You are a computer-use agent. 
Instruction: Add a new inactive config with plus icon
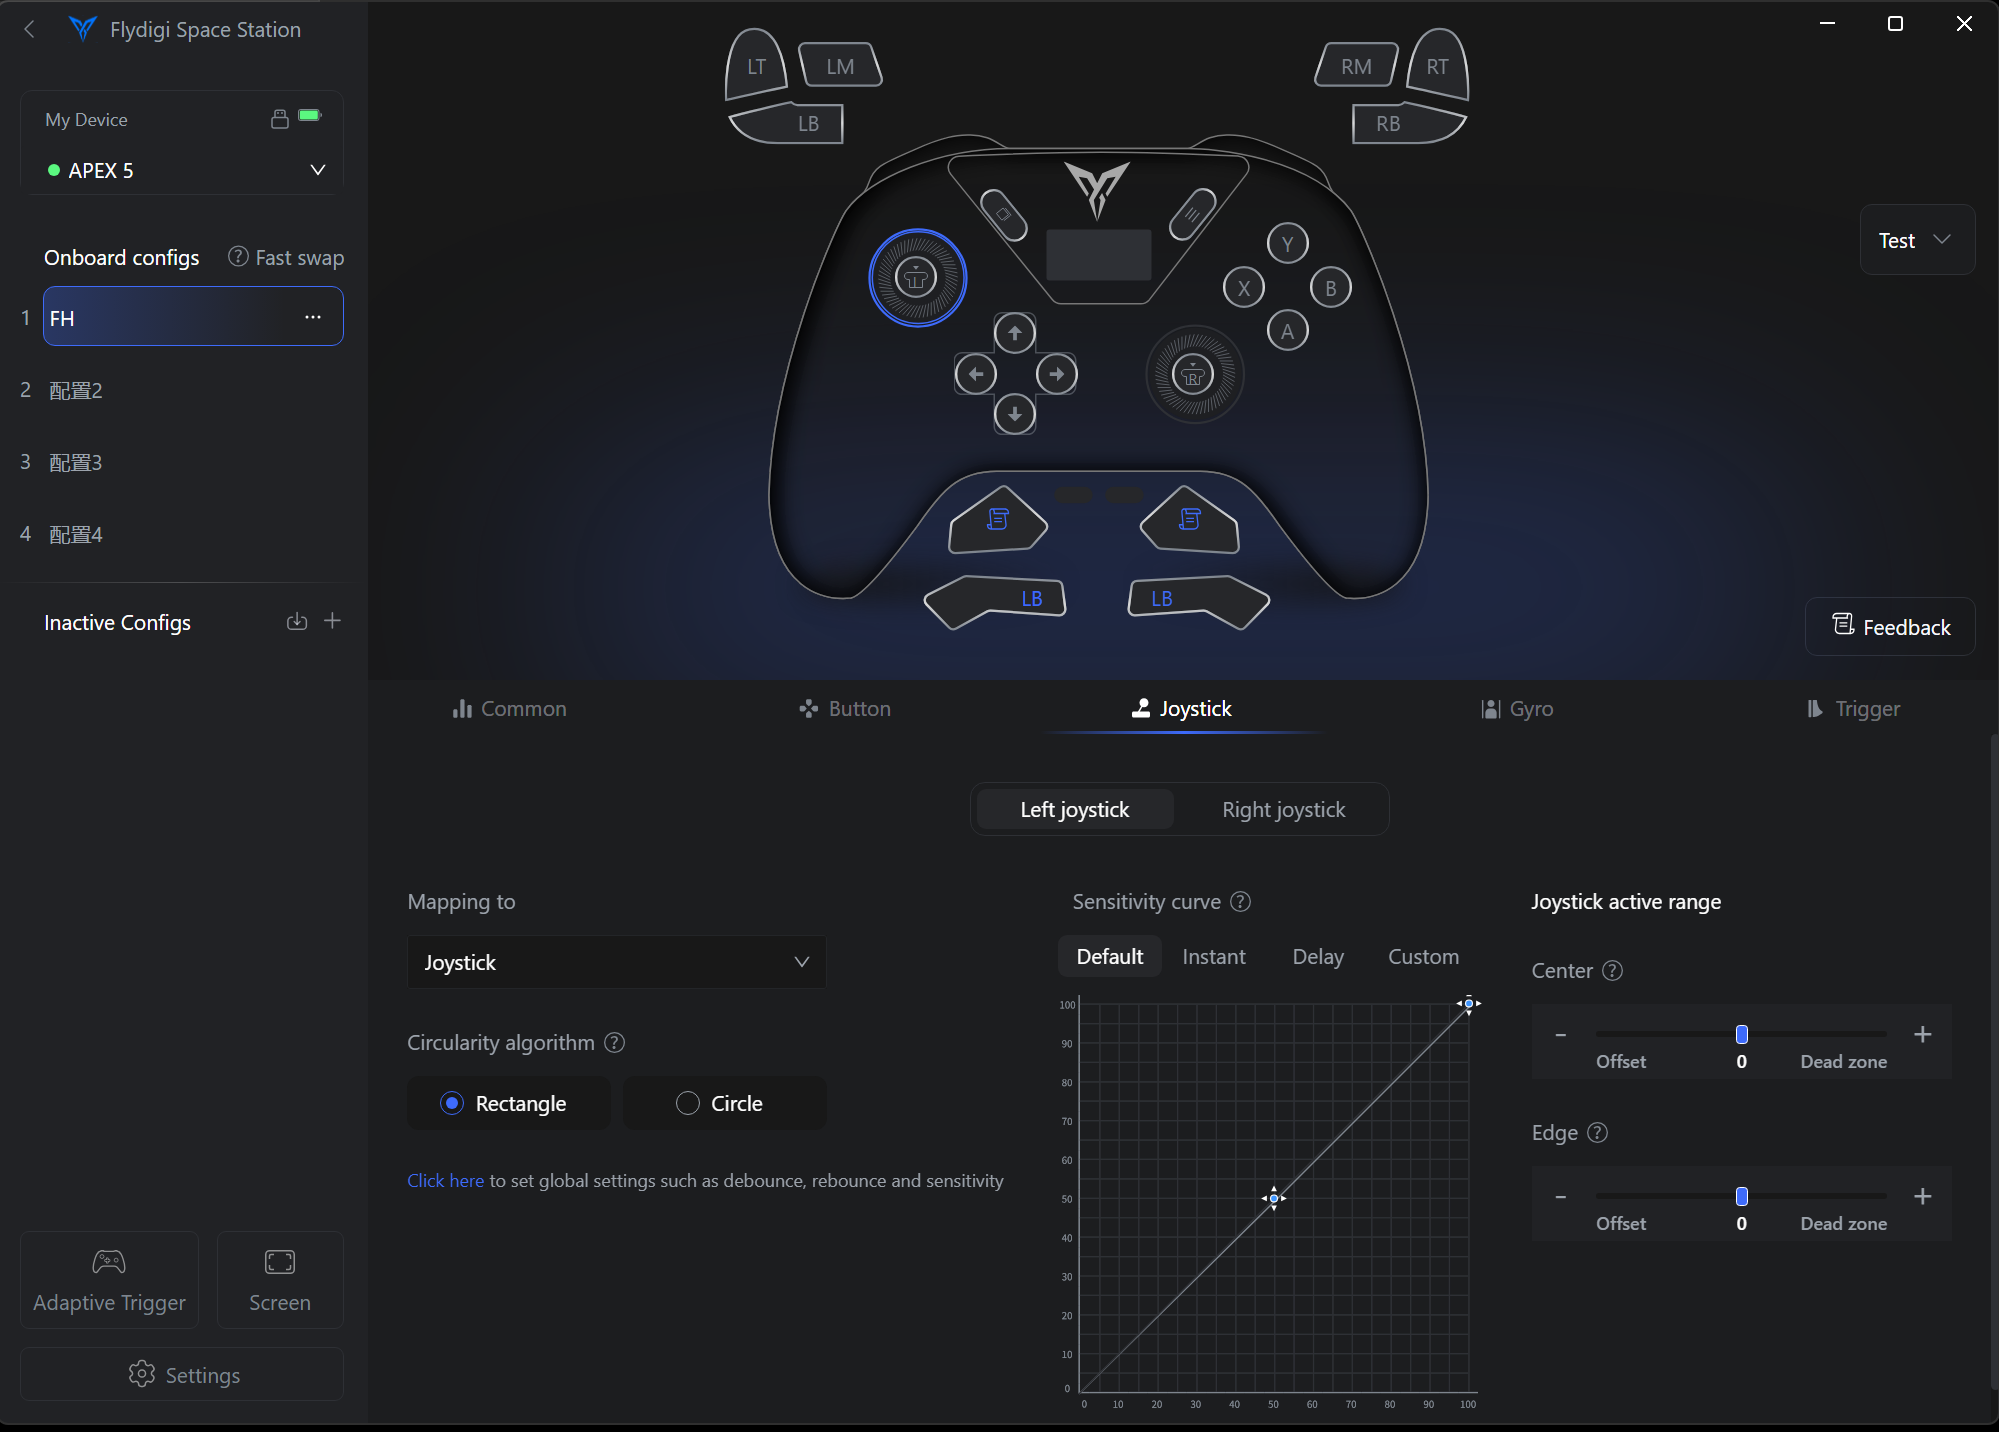click(333, 621)
